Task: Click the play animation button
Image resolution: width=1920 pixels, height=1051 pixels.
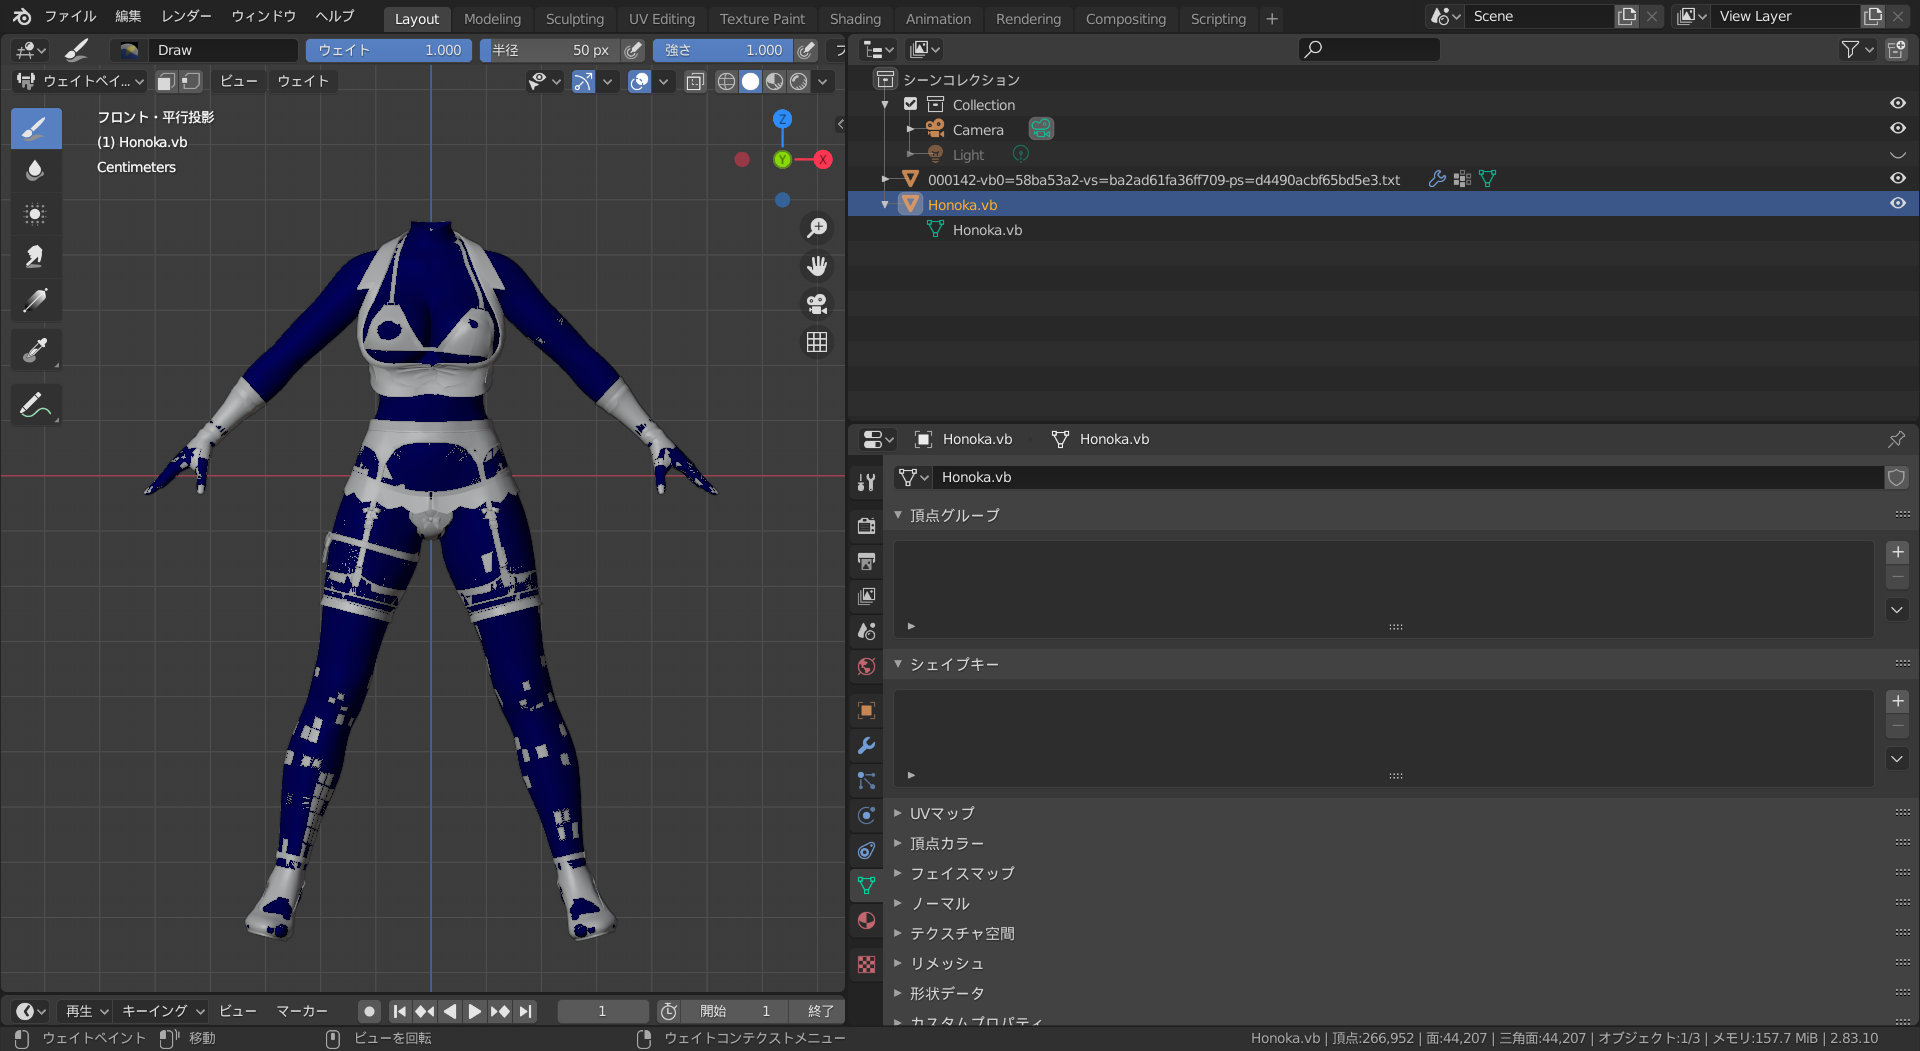Action: 474,1012
